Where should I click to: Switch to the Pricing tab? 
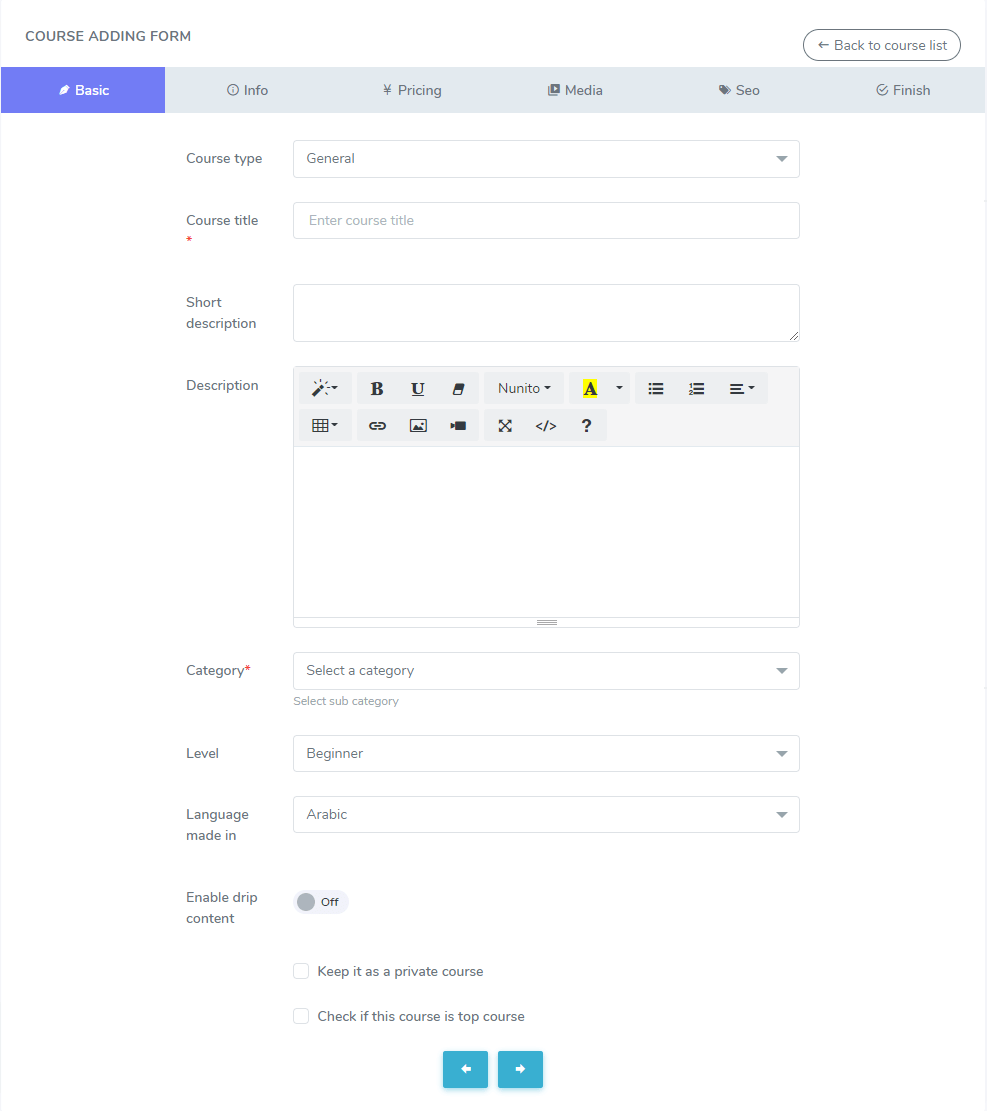411,90
